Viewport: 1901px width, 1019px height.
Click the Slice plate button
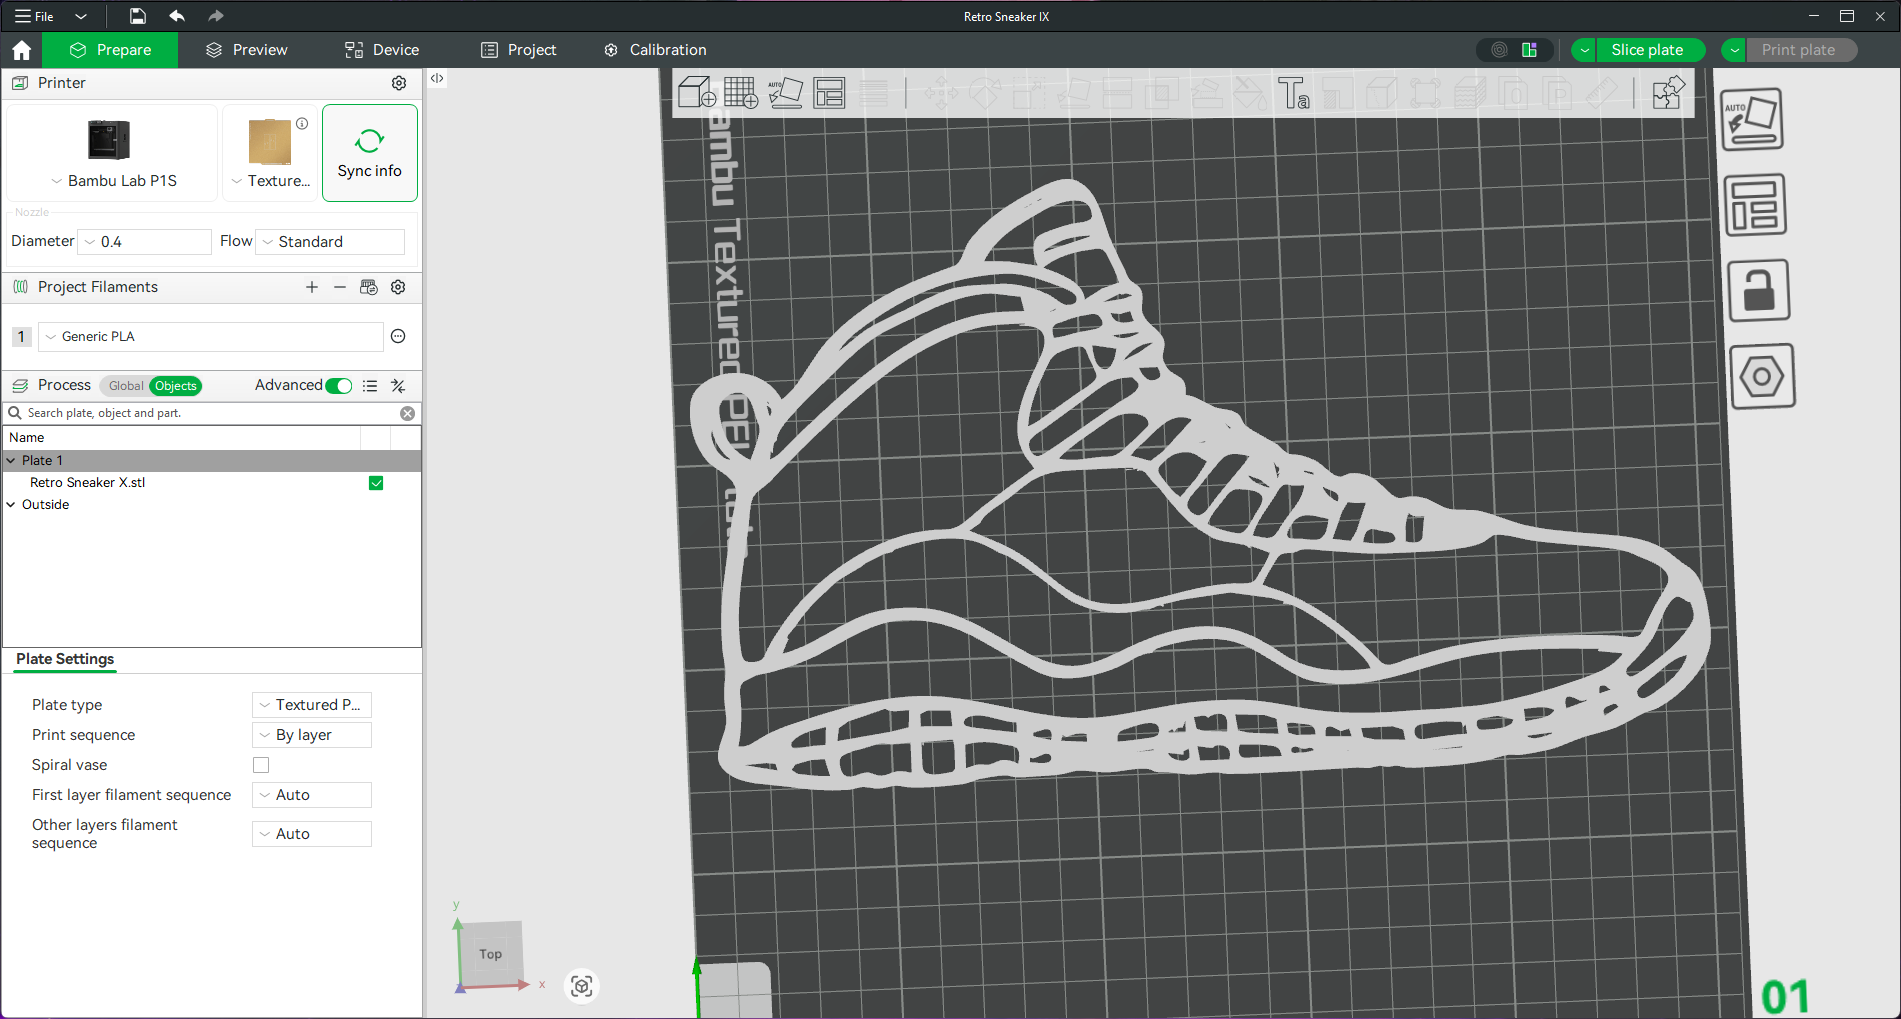coord(1646,50)
